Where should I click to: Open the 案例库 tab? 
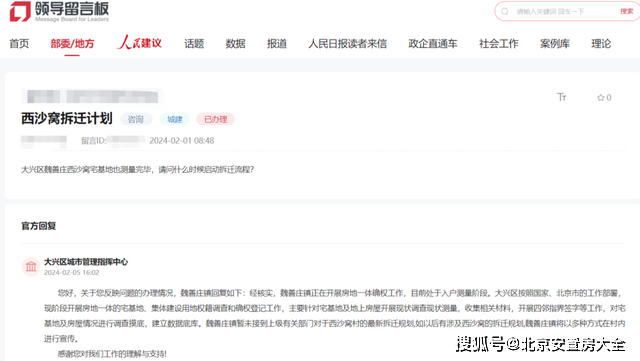(555, 44)
